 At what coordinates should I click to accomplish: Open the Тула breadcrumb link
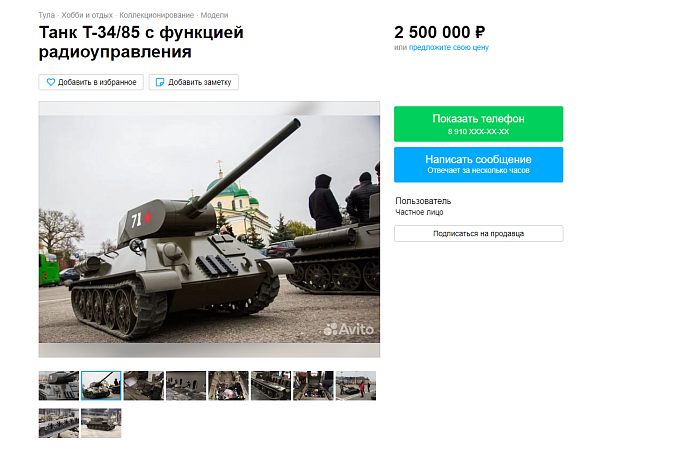tap(47, 15)
